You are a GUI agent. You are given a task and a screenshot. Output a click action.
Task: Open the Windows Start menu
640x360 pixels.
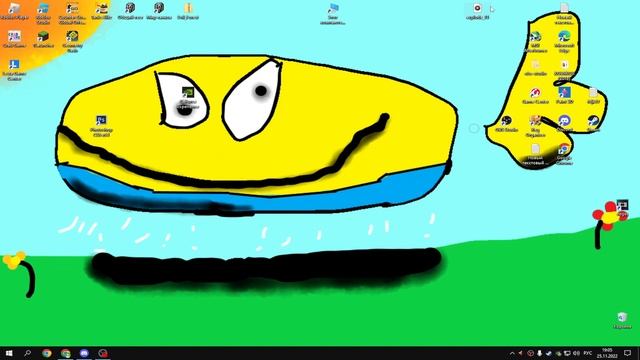[x=9, y=353]
